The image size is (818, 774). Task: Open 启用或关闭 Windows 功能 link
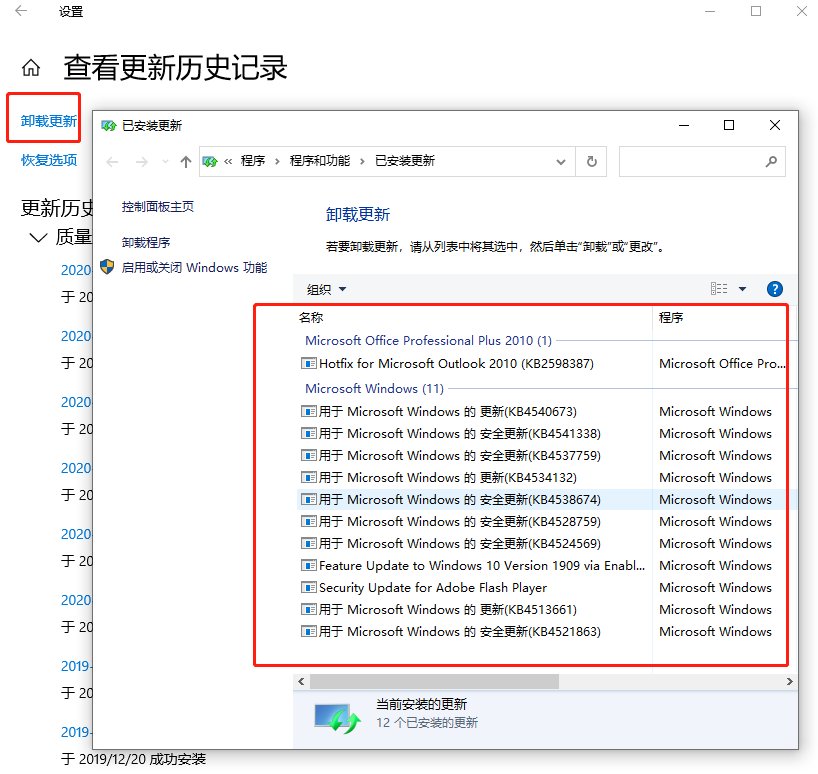[194, 268]
